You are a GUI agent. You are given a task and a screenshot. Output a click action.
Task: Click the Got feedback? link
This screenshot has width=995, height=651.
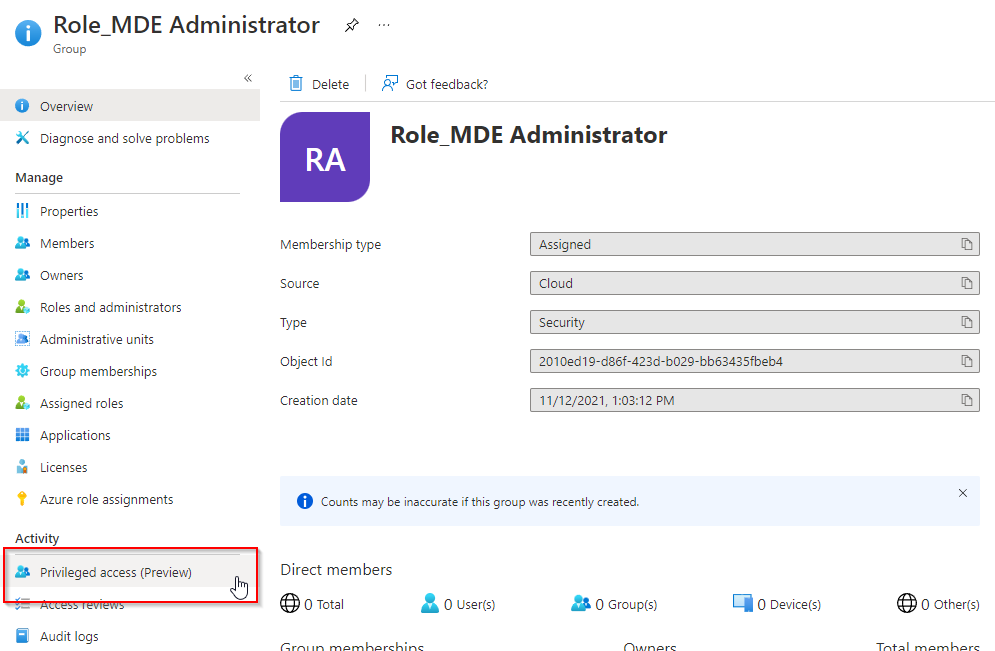tap(435, 84)
